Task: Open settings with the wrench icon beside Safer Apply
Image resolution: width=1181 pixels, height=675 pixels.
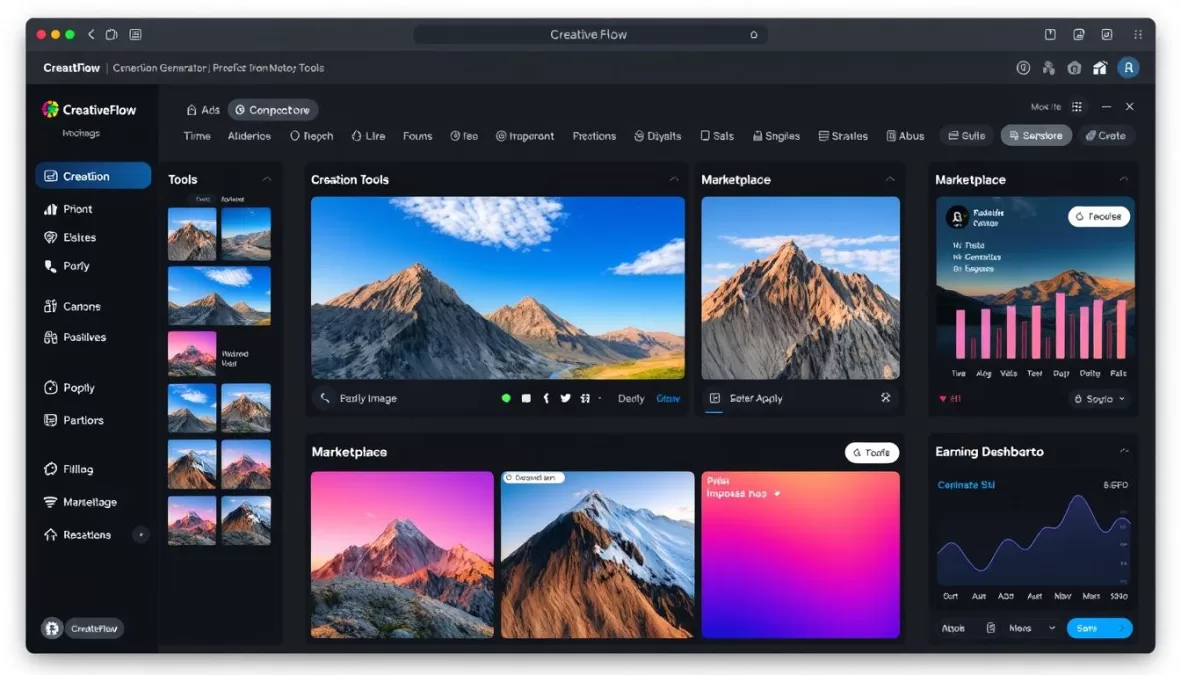Action: 885,397
